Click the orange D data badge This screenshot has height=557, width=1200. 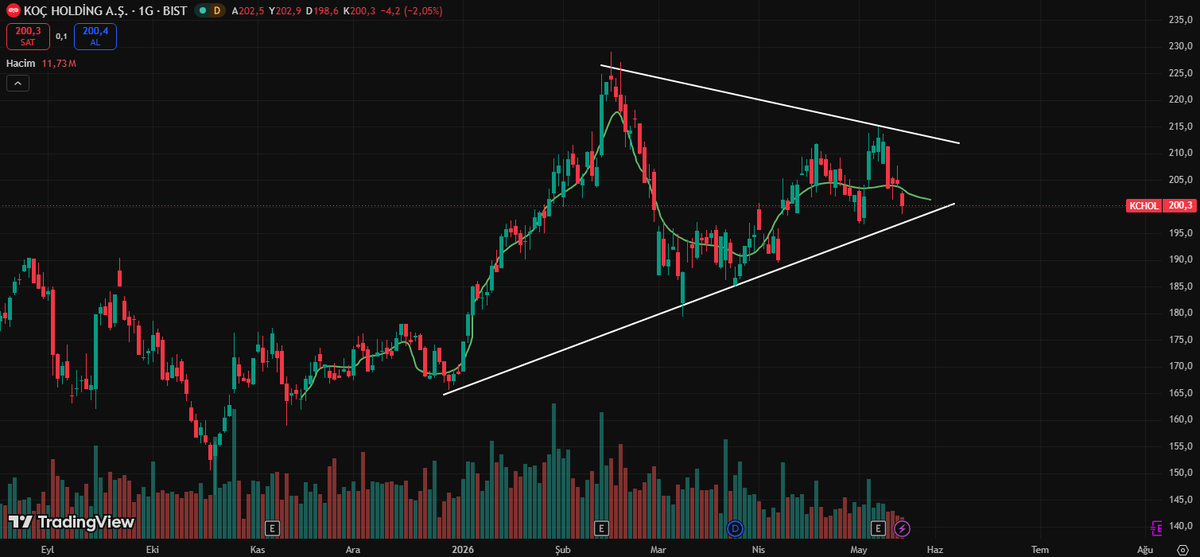point(218,10)
